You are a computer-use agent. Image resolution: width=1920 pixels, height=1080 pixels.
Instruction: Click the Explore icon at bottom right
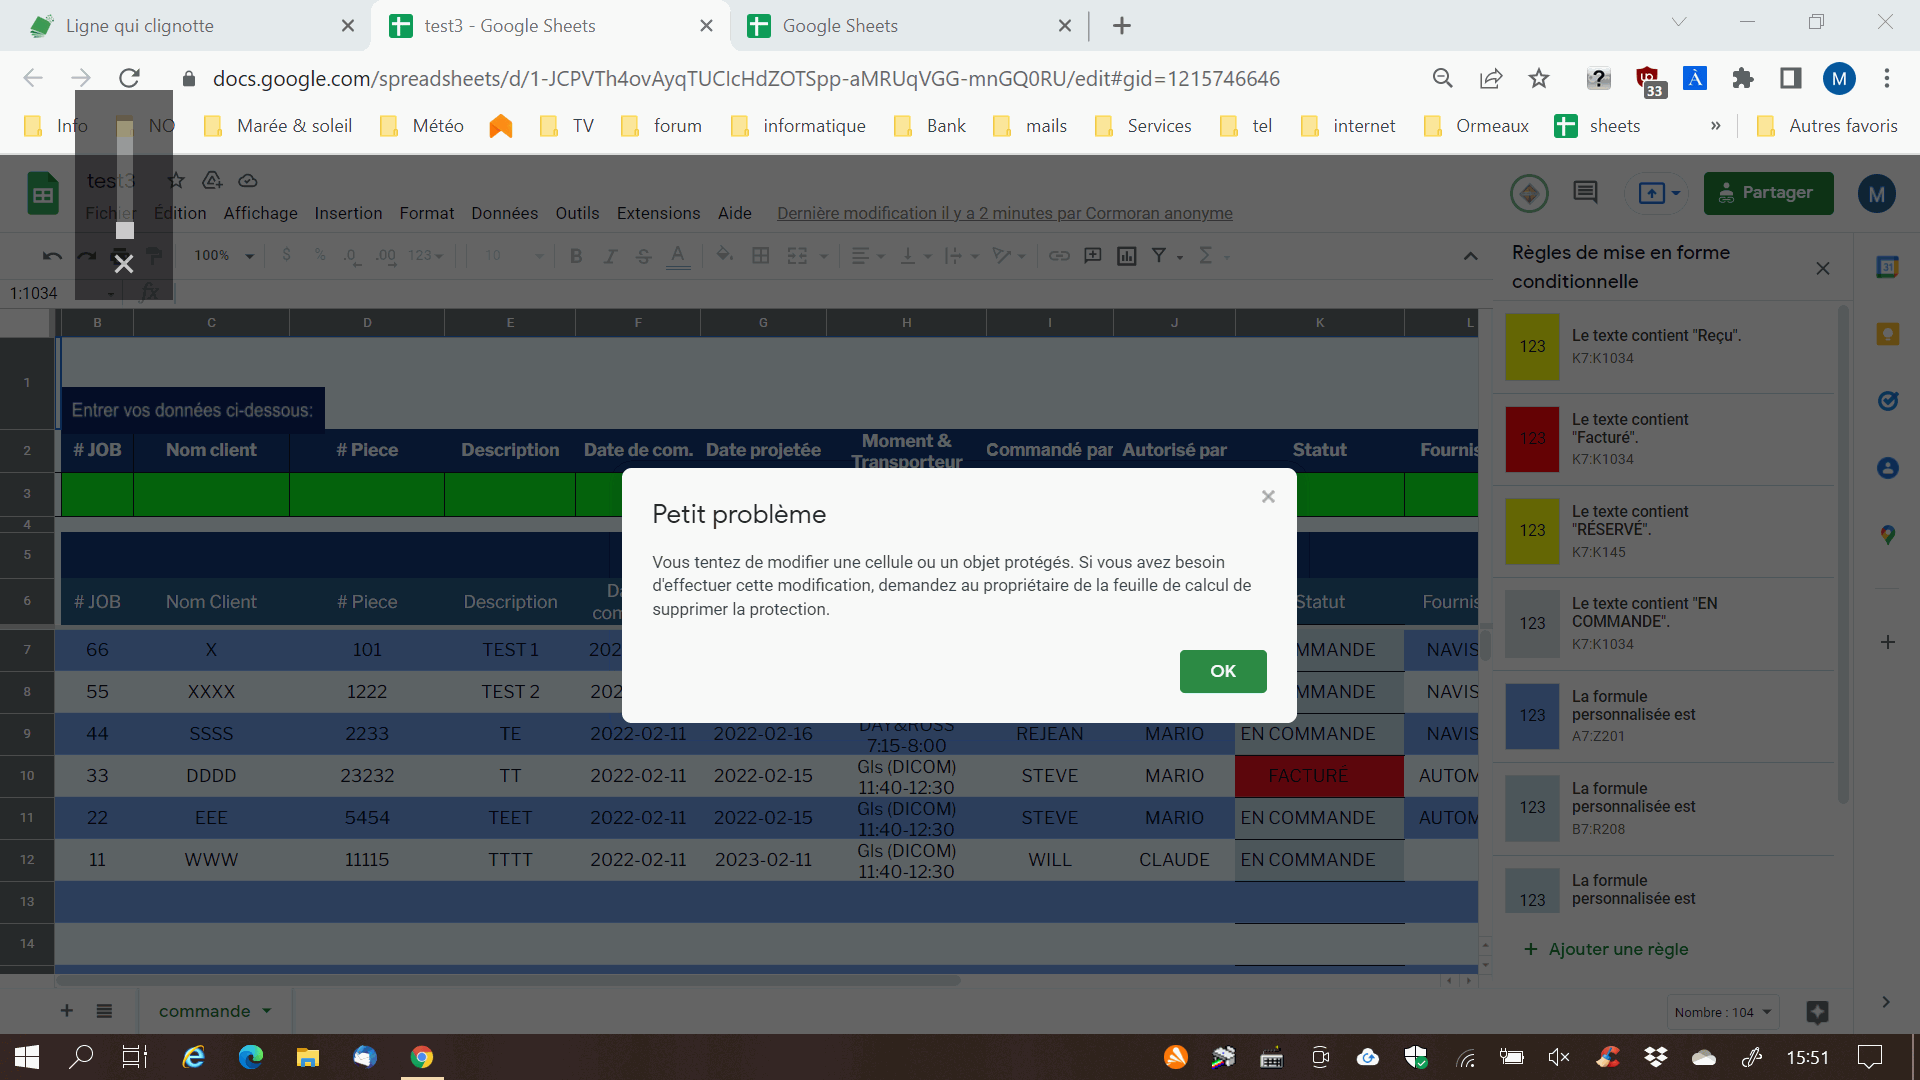click(1817, 1012)
